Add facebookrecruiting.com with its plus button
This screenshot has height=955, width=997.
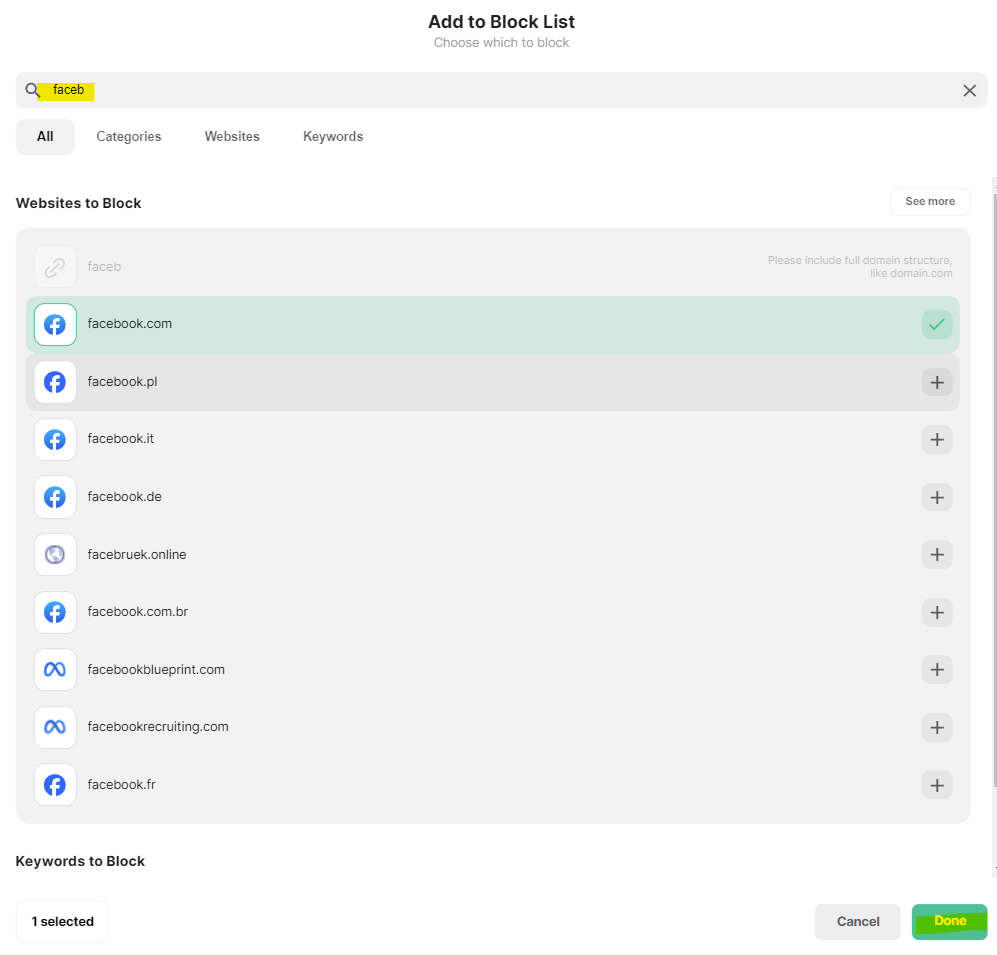pyautogui.click(x=937, y=727)
